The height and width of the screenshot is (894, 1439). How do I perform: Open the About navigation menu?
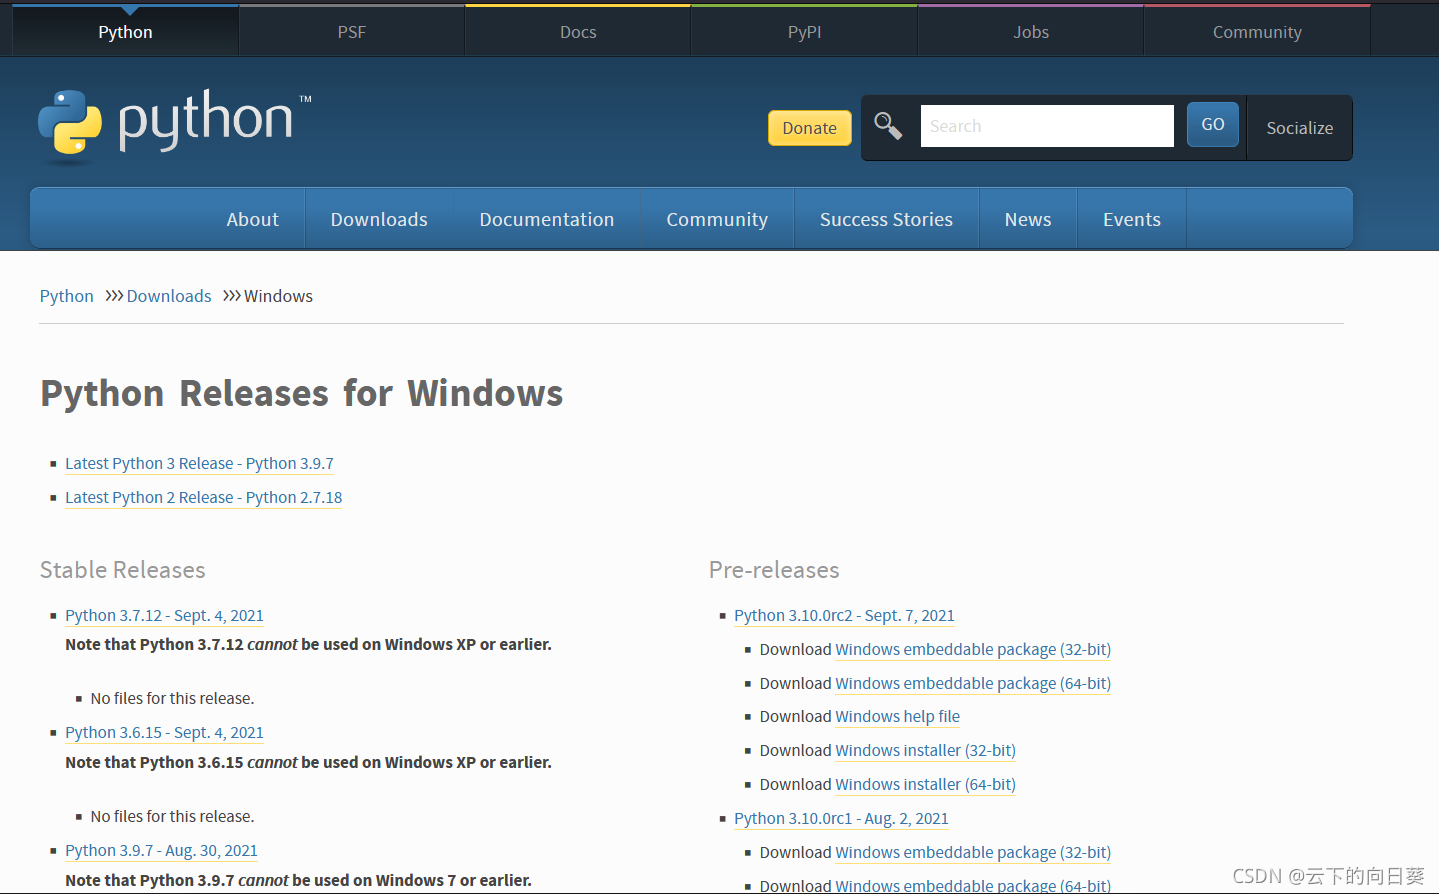(x=252, y=219)
